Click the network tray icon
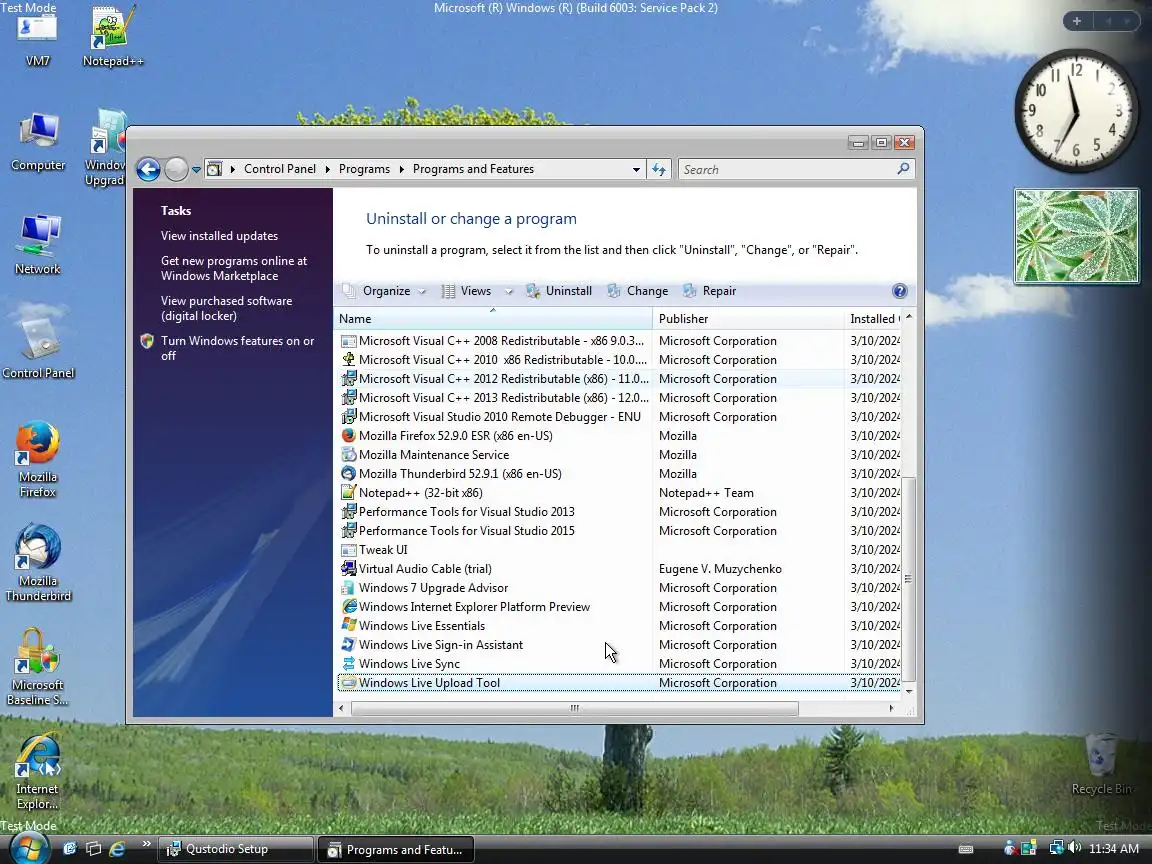Screen dimensions: 1152x864 tap(1056, 848)
